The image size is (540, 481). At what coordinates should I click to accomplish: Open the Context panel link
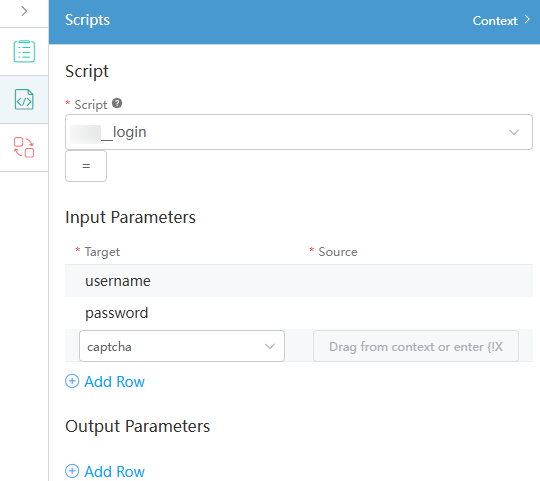(495, 21)
